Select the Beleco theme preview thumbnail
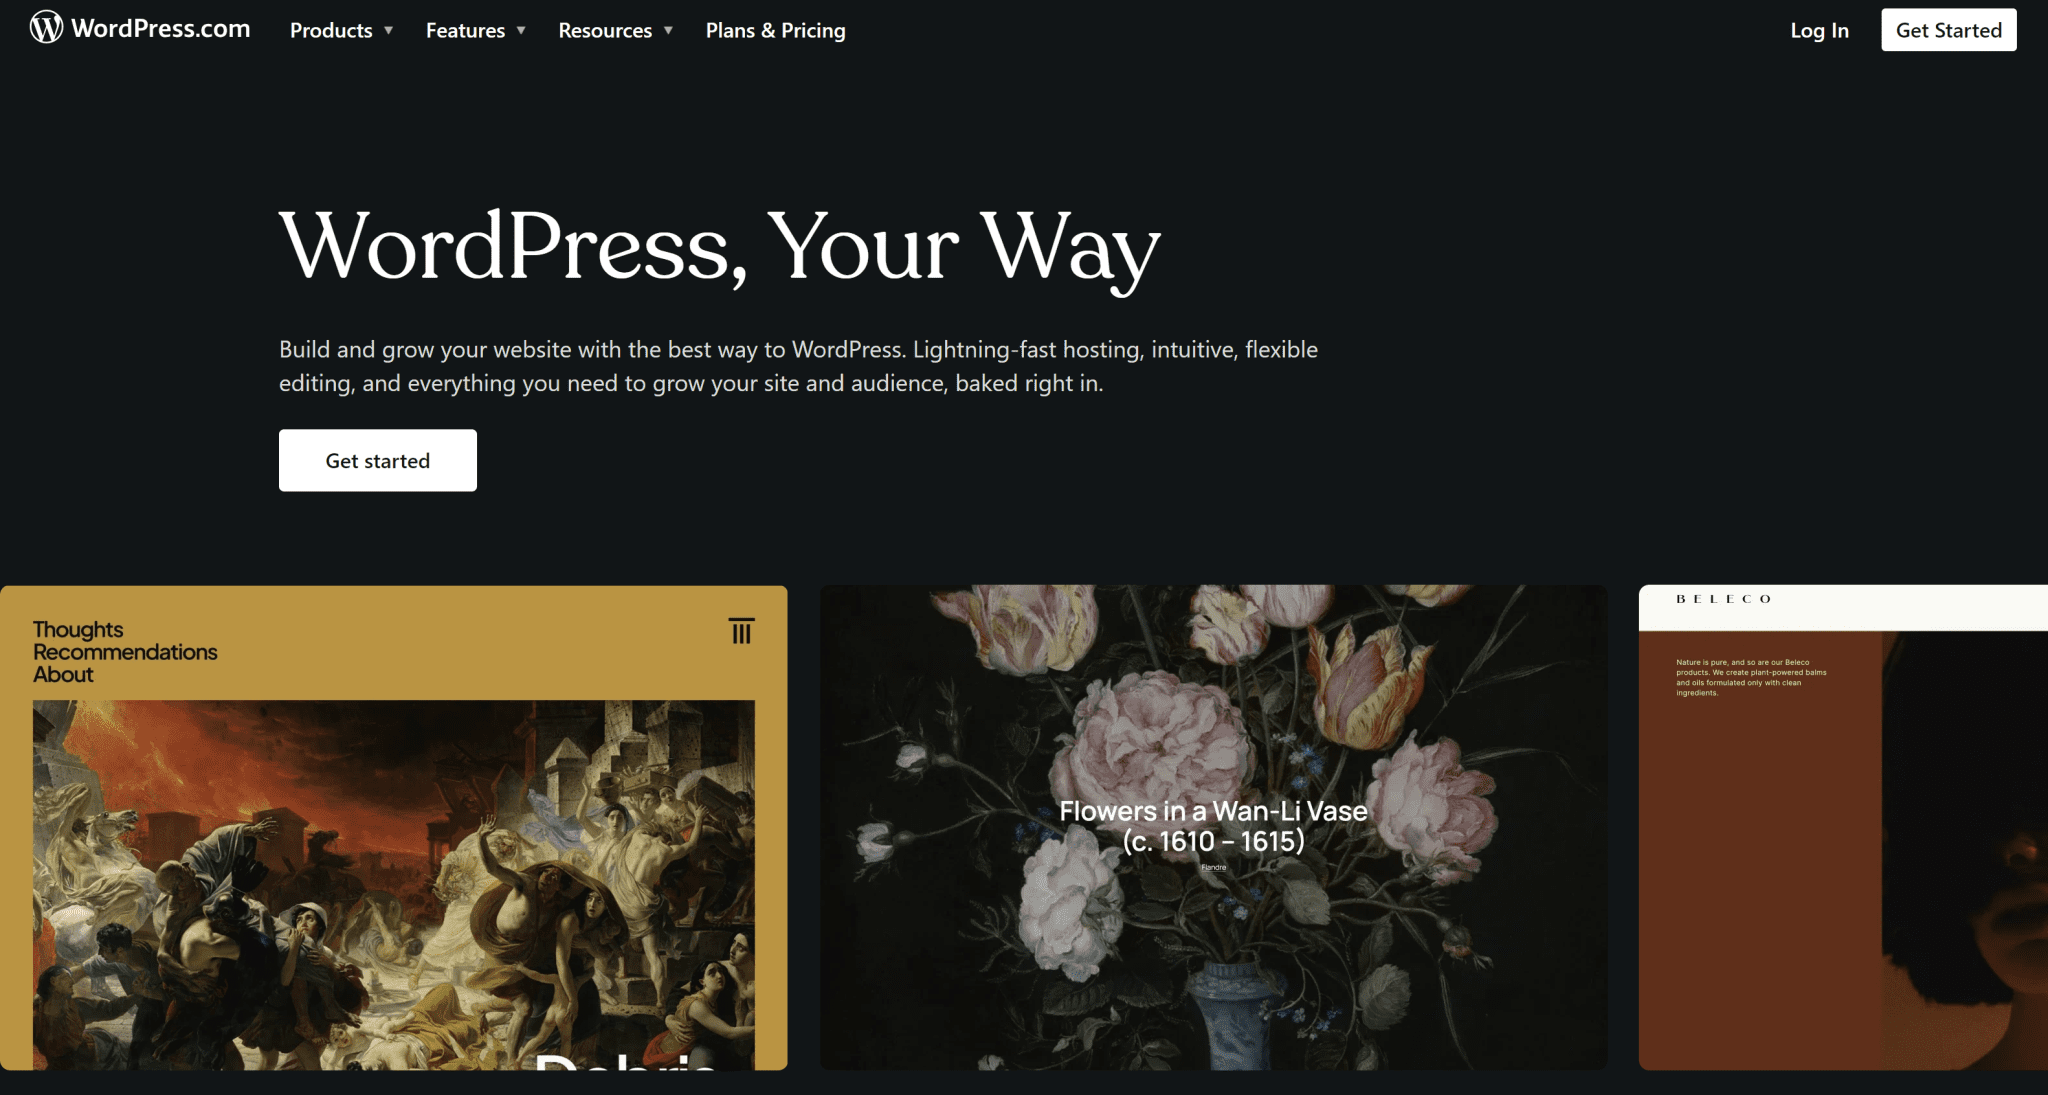Screen dimensions: 2048x1095 pyautogui.click(x=1843, y=827)
